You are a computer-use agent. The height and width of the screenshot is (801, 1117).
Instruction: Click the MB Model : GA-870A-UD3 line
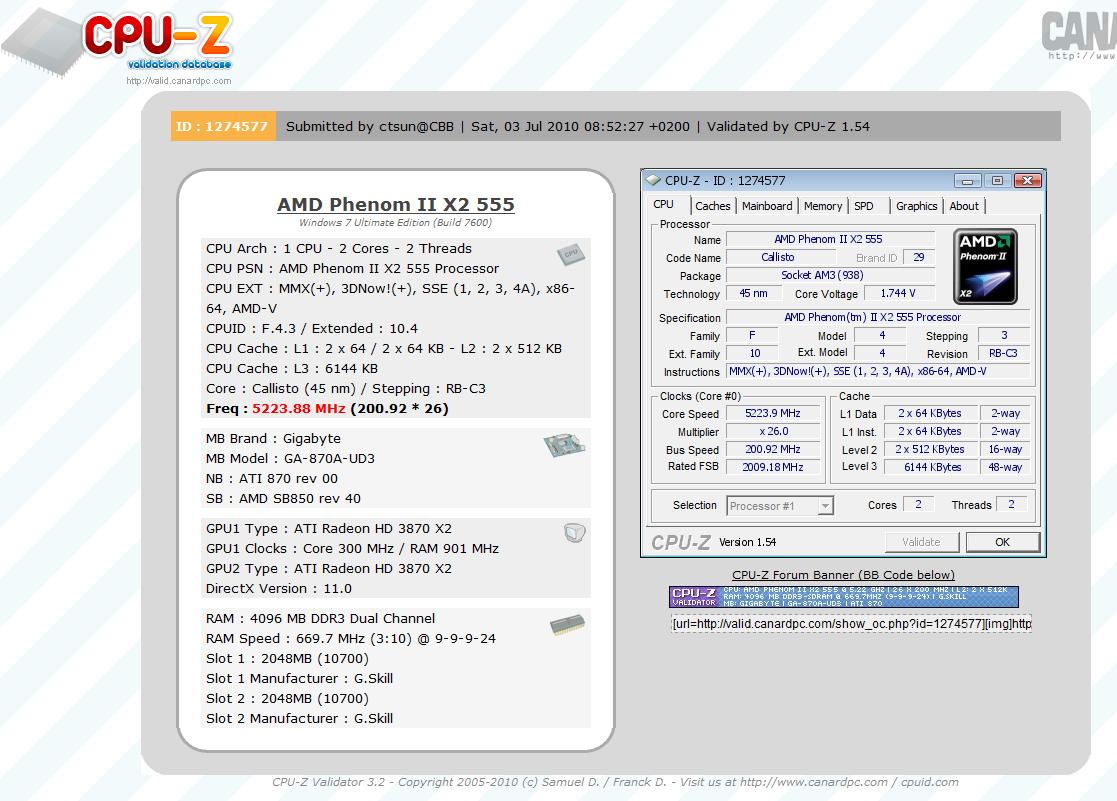(x=291, y=459)
